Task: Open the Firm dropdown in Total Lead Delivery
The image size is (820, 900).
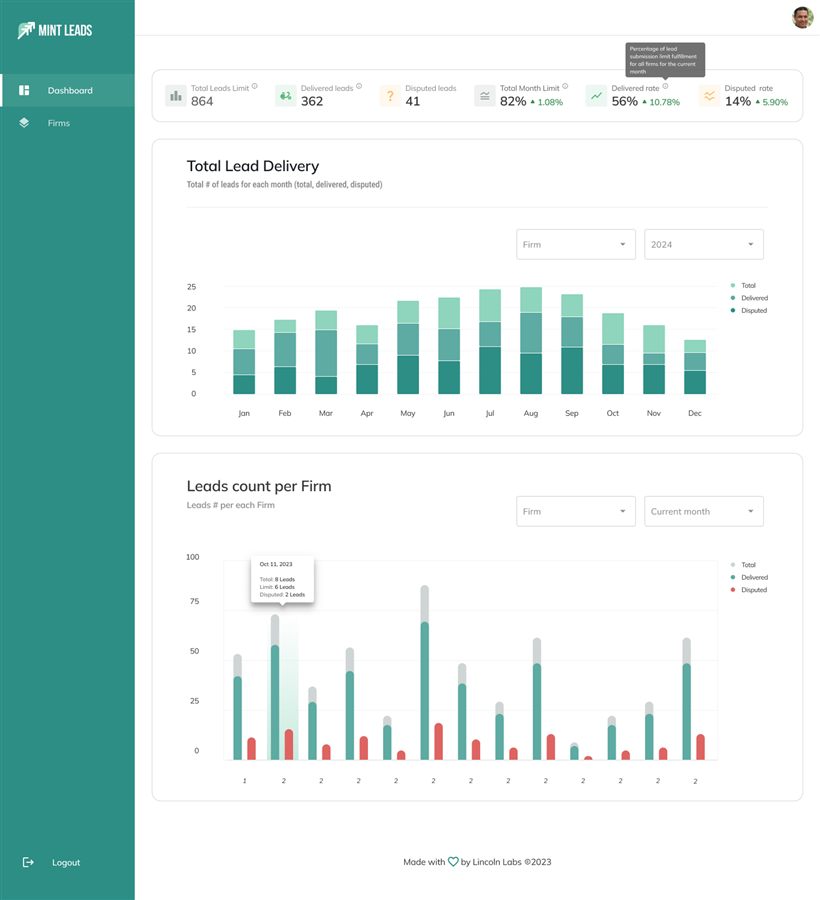Action: point(576,245)
